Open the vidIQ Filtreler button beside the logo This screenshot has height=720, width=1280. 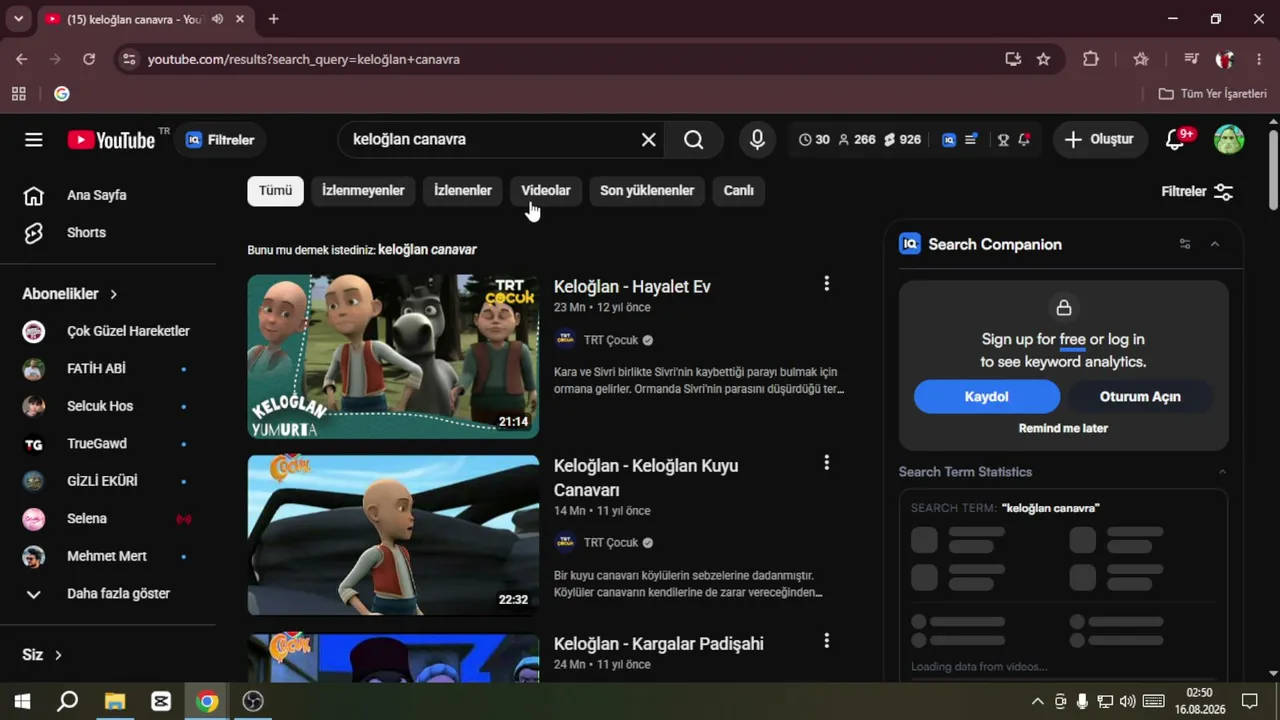pos(220,140)
